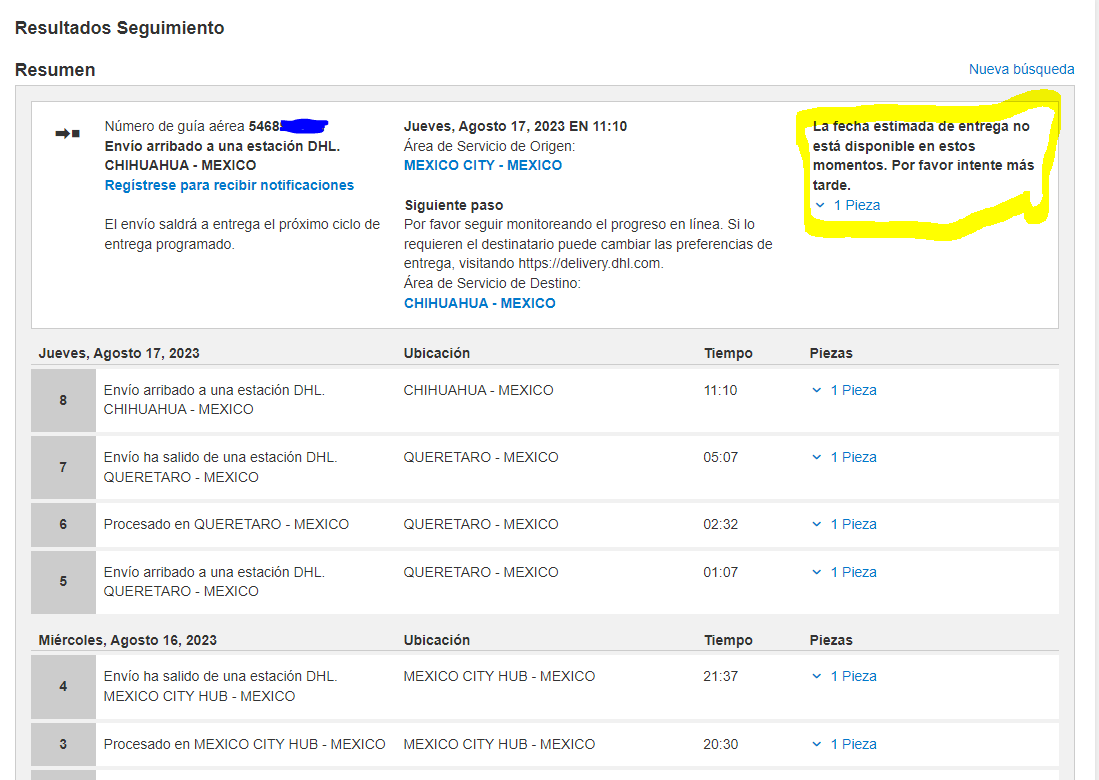Viewport: 1099px width, 780px height.
Task: Click the 05:07 time value
Action: (x=721, y=457)
